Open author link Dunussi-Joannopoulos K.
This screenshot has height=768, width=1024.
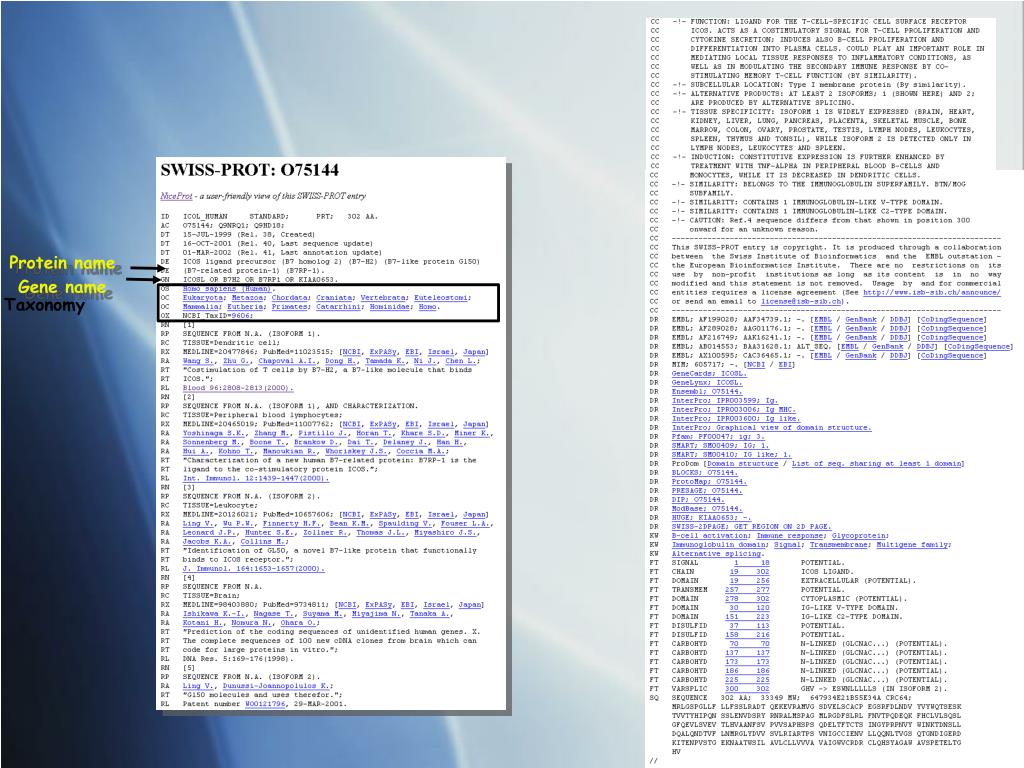[x=278, y=686]
